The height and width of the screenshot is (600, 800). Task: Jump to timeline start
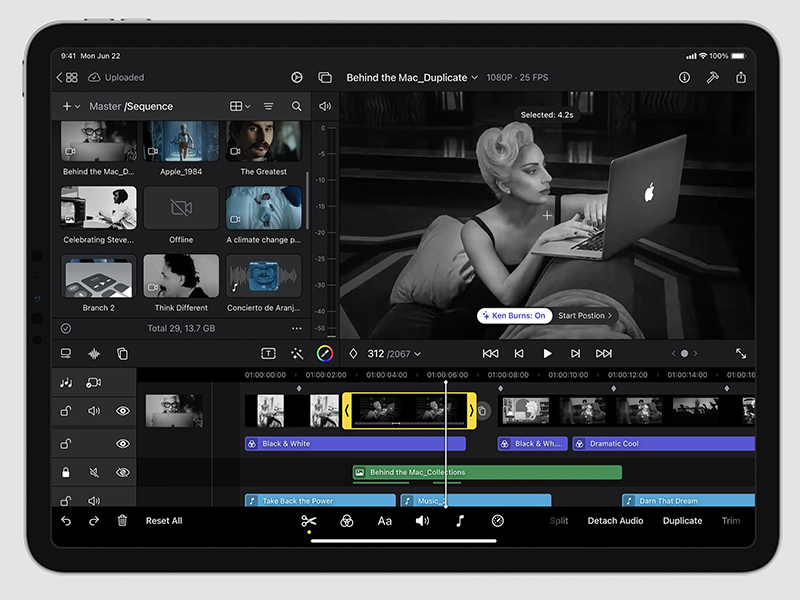[x=490, y=354]
